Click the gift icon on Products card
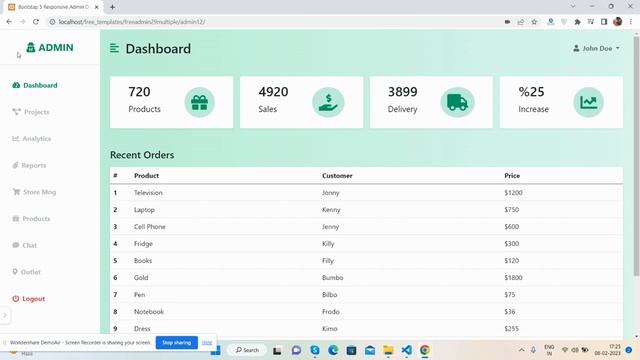The height and width of the screenshot is (360, 640). pos(200,102)
